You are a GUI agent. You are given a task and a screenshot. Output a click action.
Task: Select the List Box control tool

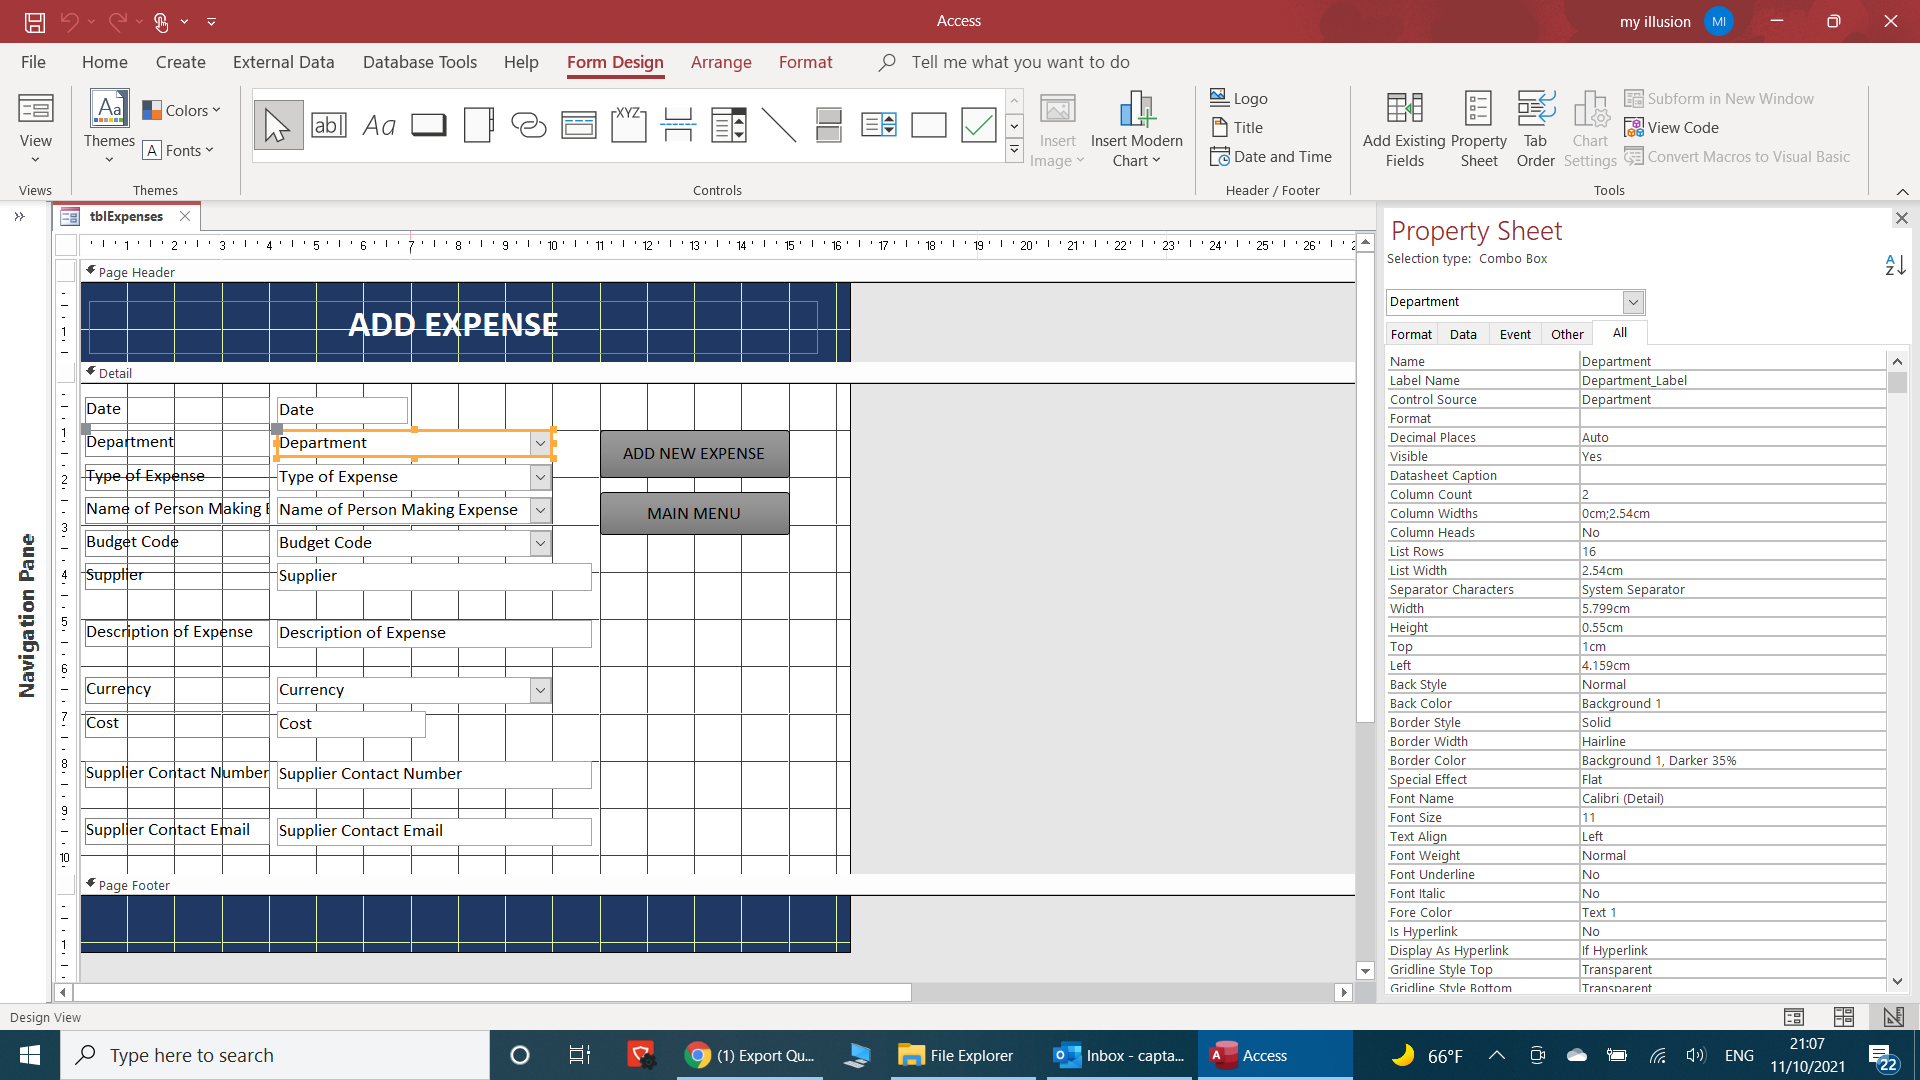point(879,125)
